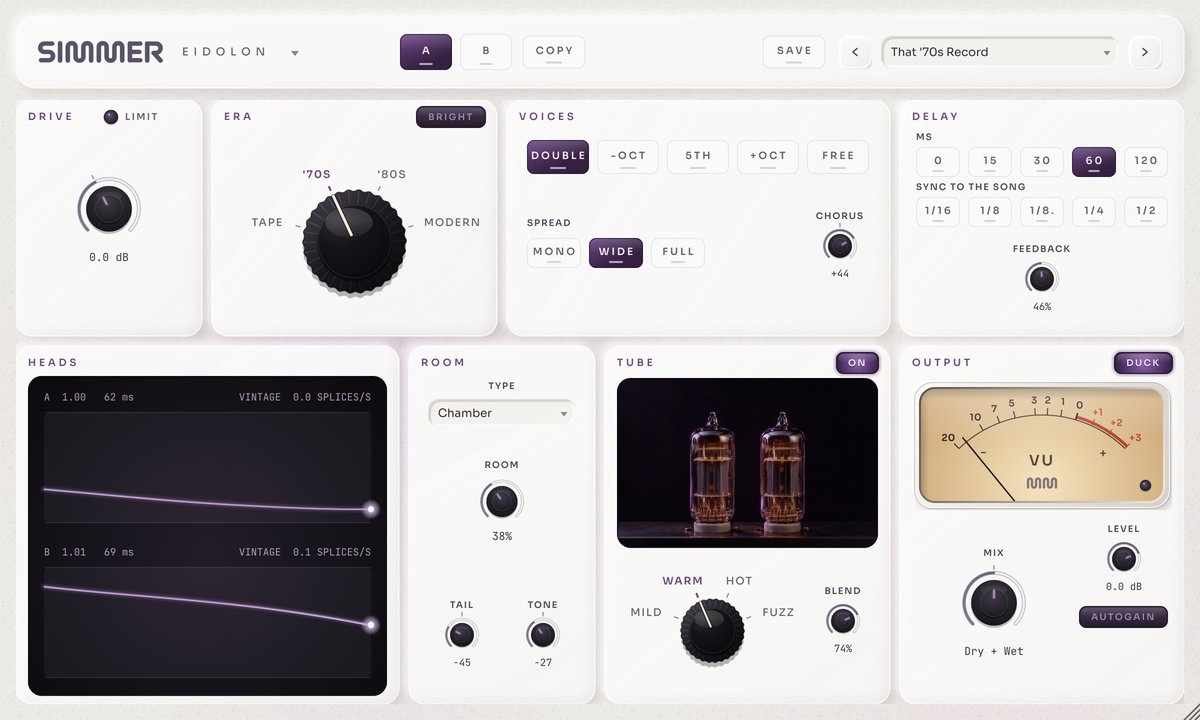Click the Dry + Wet mix label
The image size is (1200, 720).
coord(993,652)
